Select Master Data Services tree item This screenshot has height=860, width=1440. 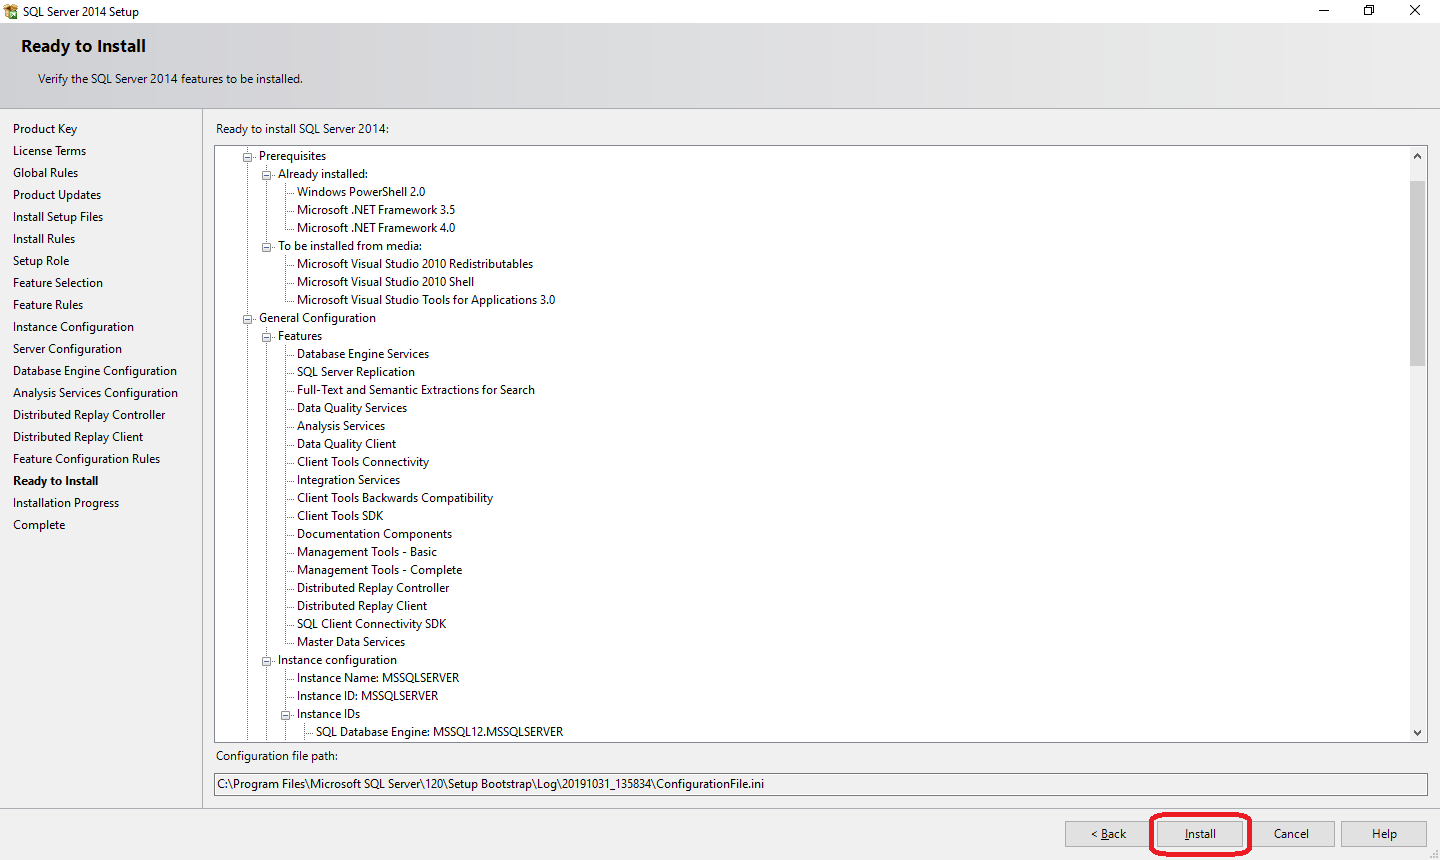click(351, 642)
